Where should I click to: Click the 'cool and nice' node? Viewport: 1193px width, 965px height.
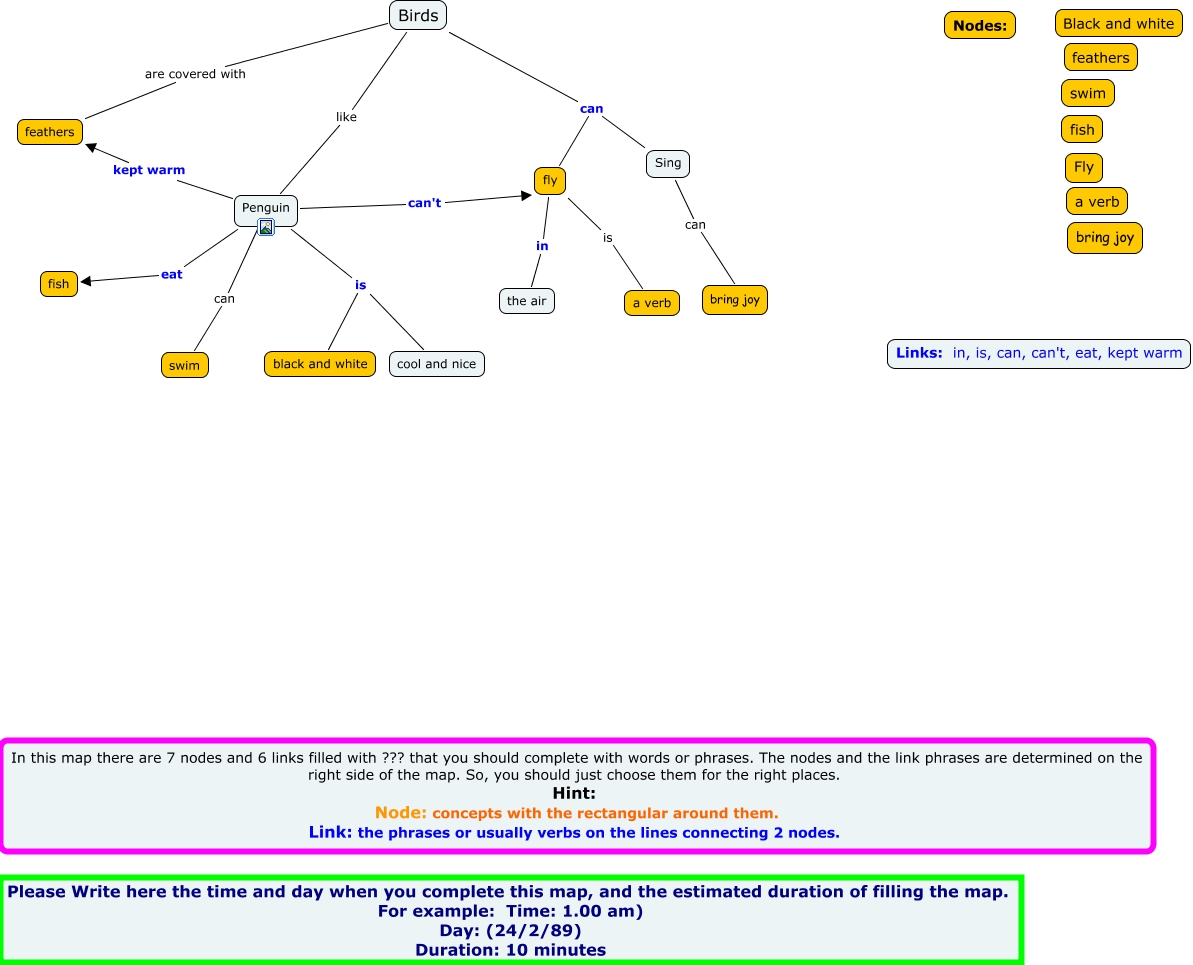pos(437,364)
